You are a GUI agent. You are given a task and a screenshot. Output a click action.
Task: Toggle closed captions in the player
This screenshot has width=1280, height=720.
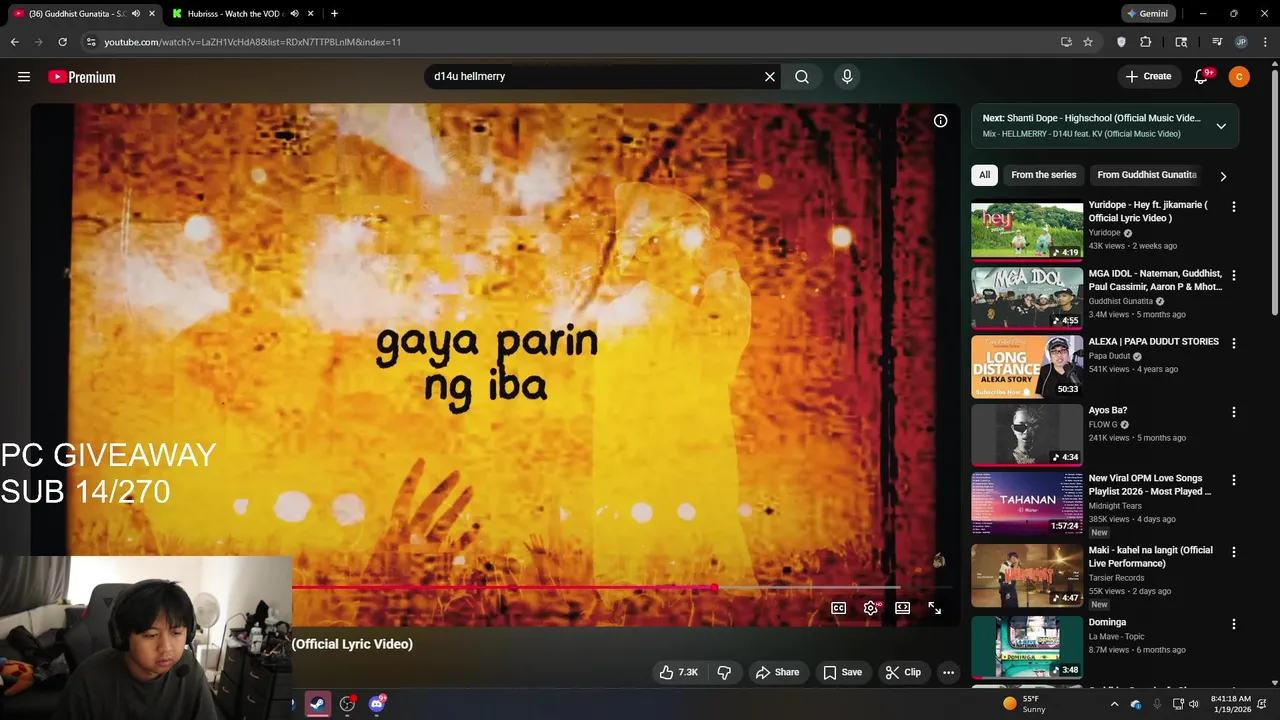coord(839,608)
